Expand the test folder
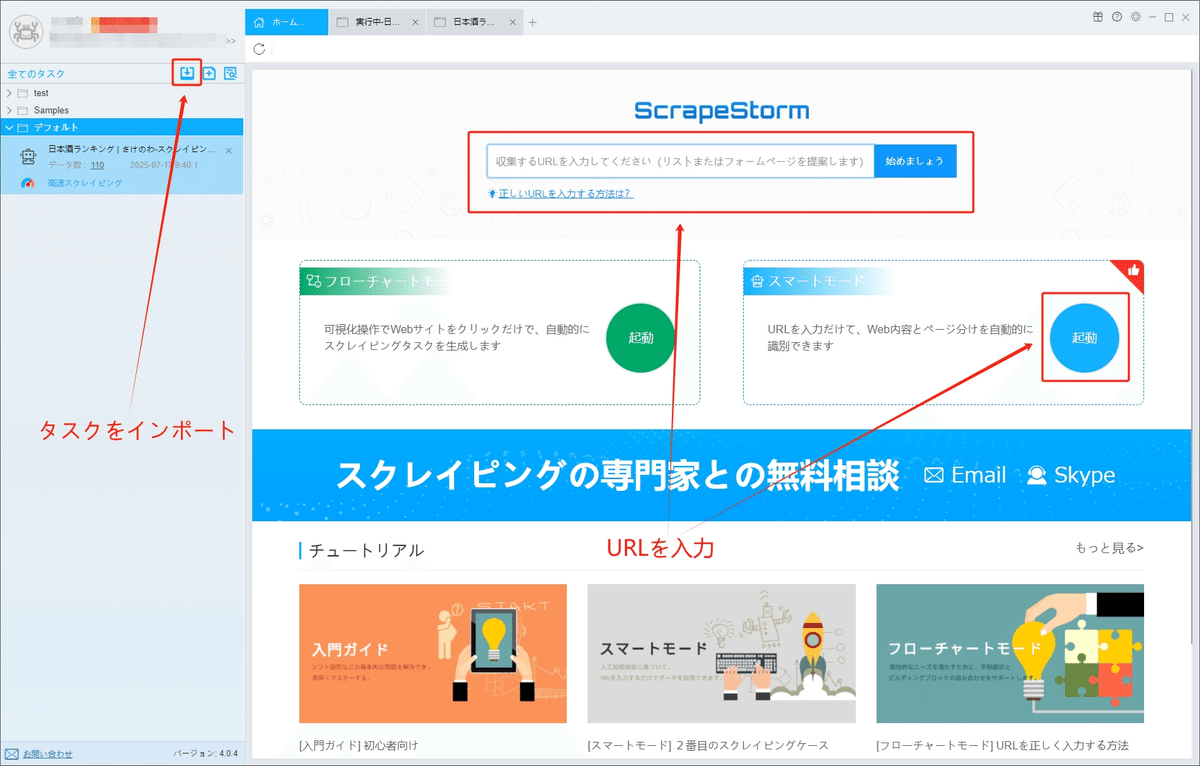Screen dimensions: 1200x766 [x=9, y=93]
